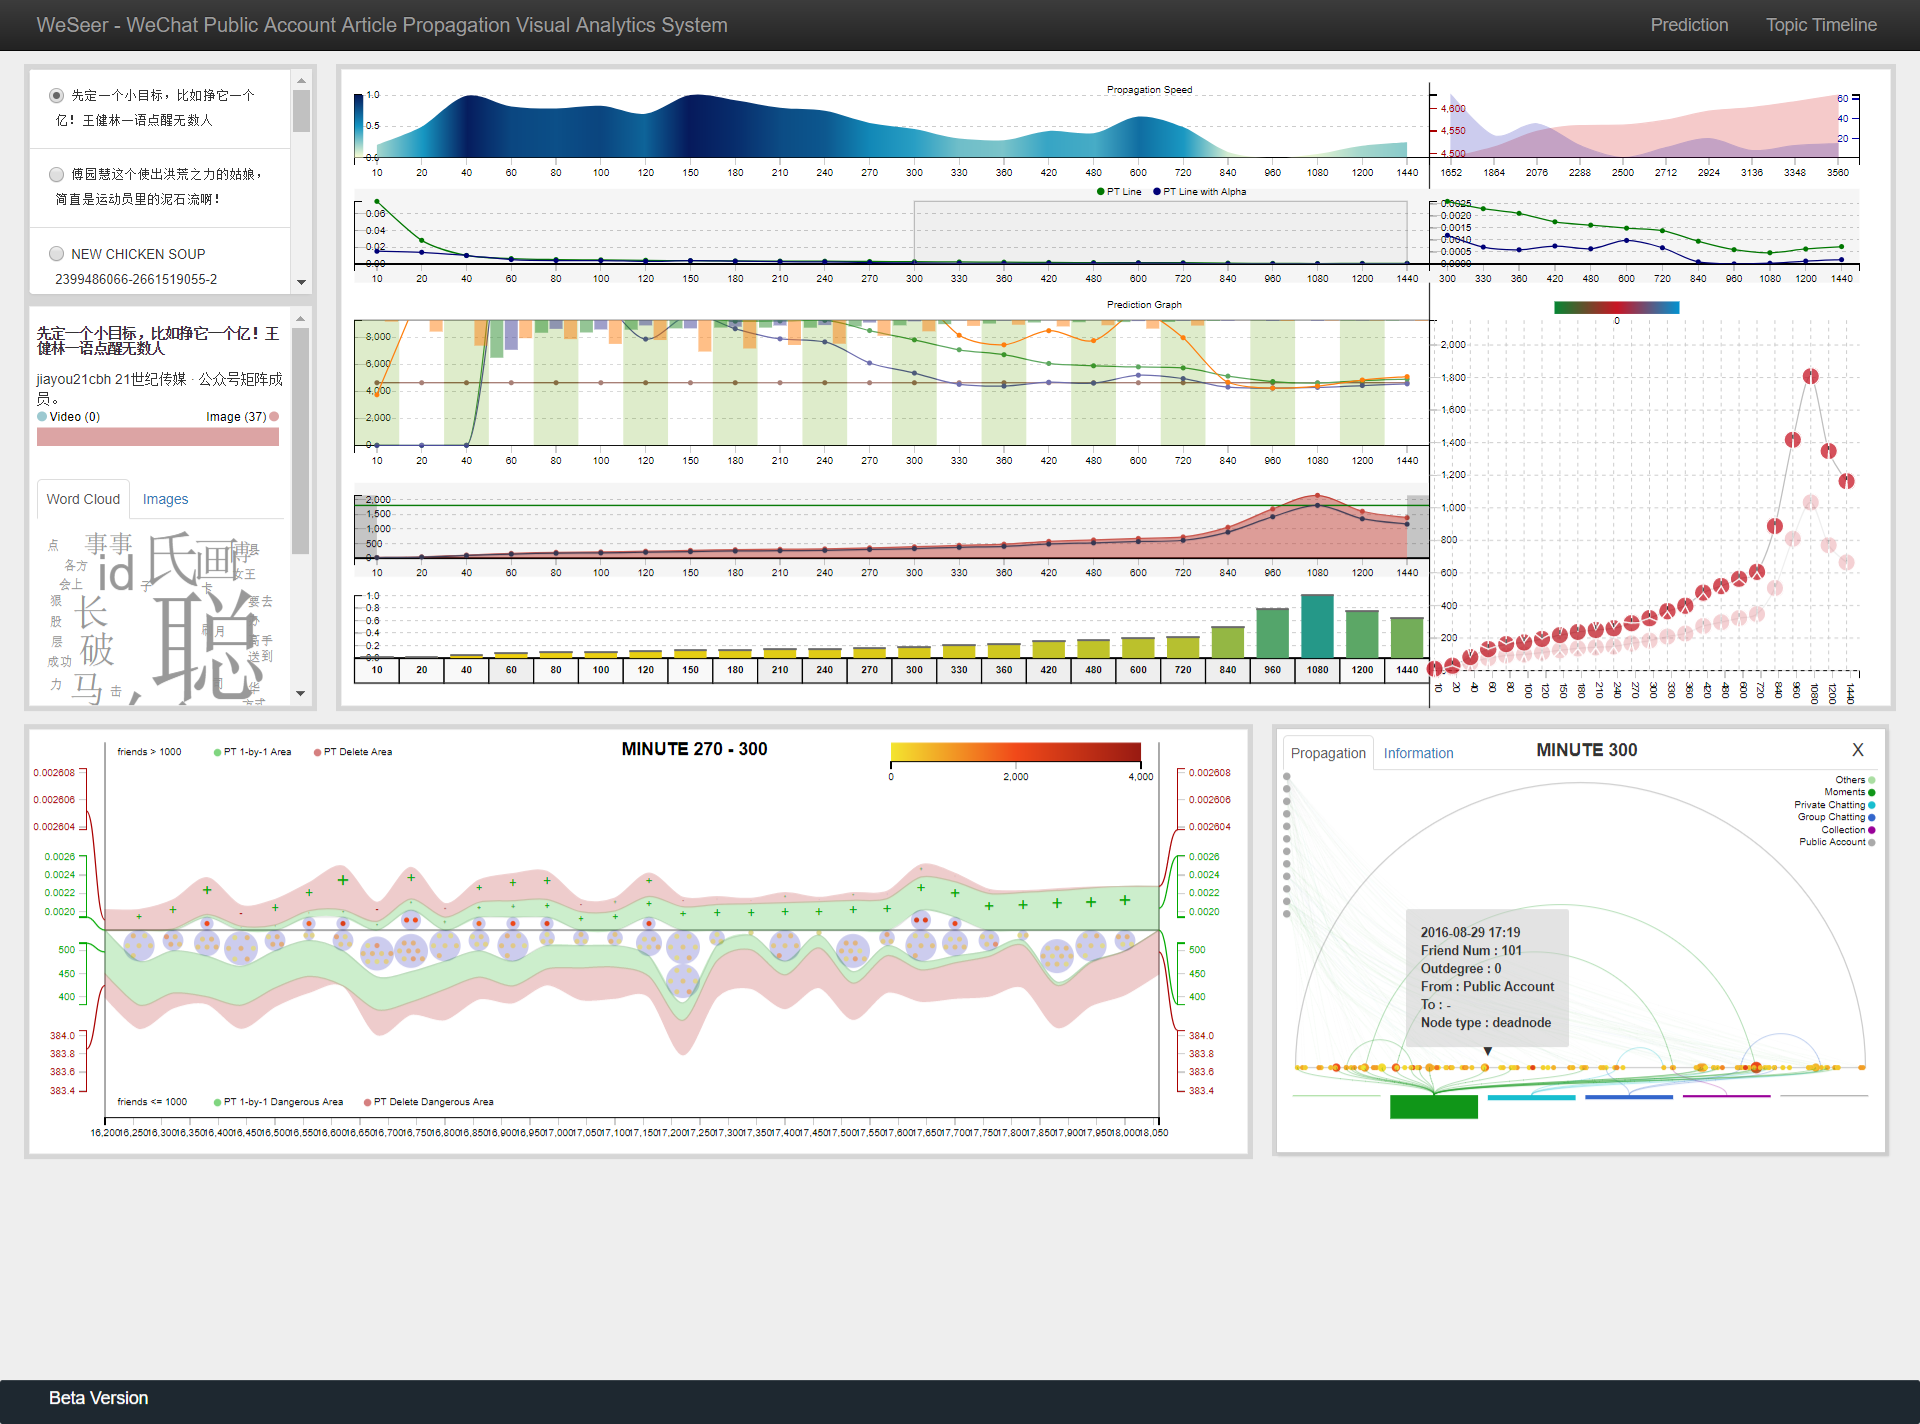This screenshot has width=1920, height=1424.
Task: Click the down arrow of the word cloud panel
Action: 301,693
